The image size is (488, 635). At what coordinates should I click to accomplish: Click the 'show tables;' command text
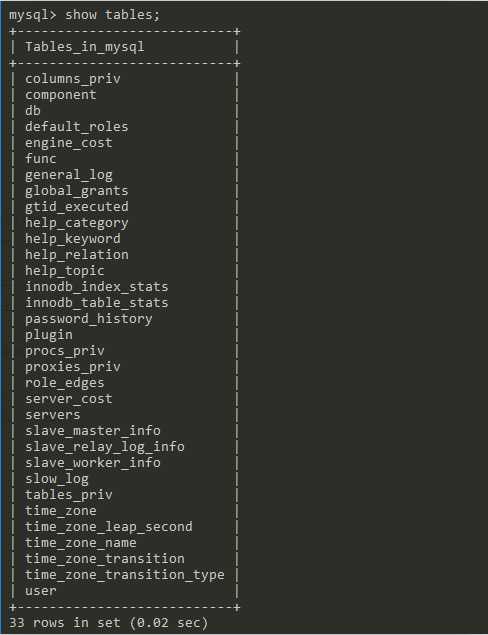[113, 15]
